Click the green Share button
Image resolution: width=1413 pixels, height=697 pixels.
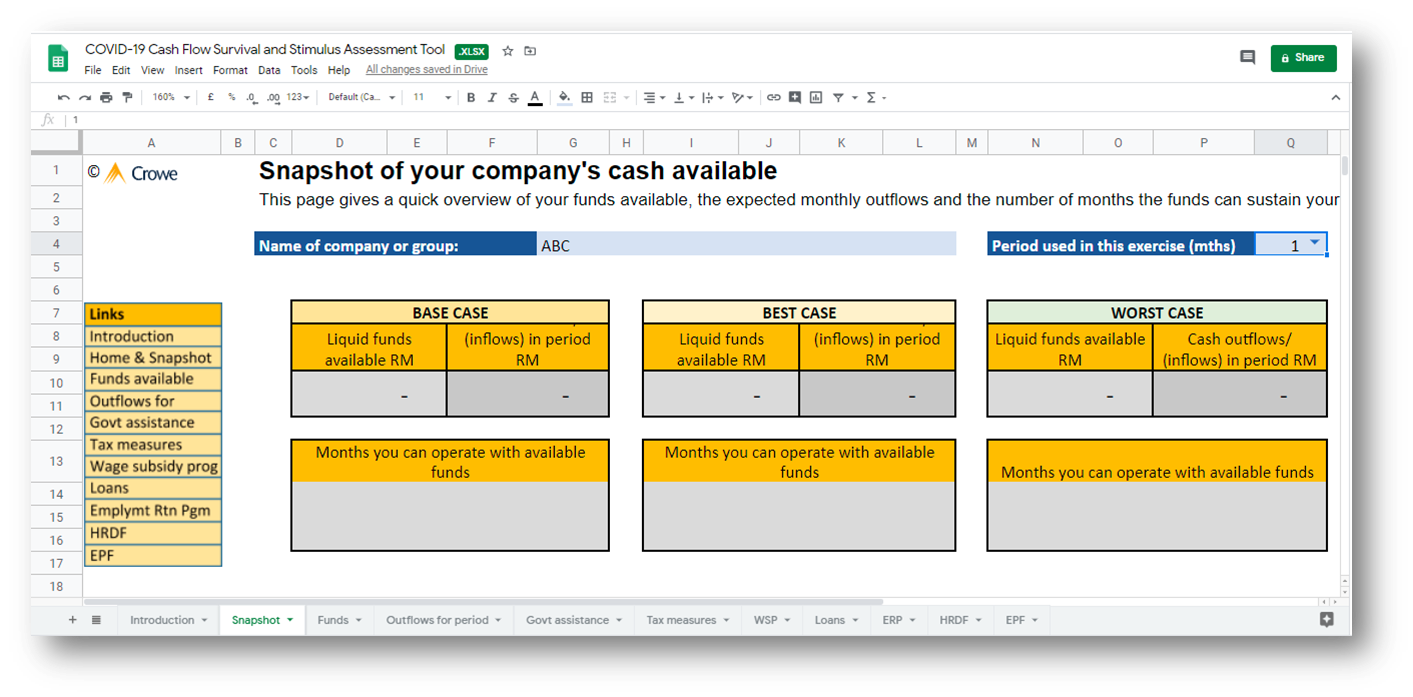click(x=1302, y=58)
